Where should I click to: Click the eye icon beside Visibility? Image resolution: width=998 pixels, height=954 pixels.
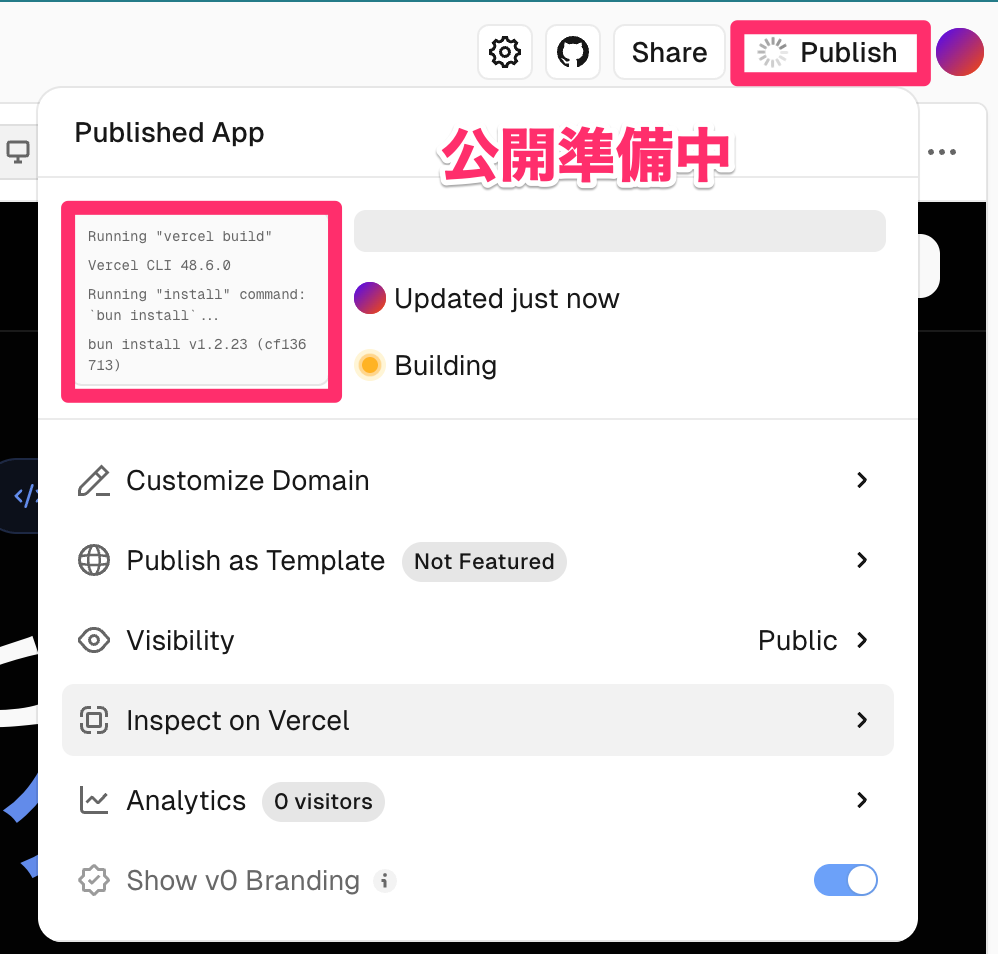point(94,640)
